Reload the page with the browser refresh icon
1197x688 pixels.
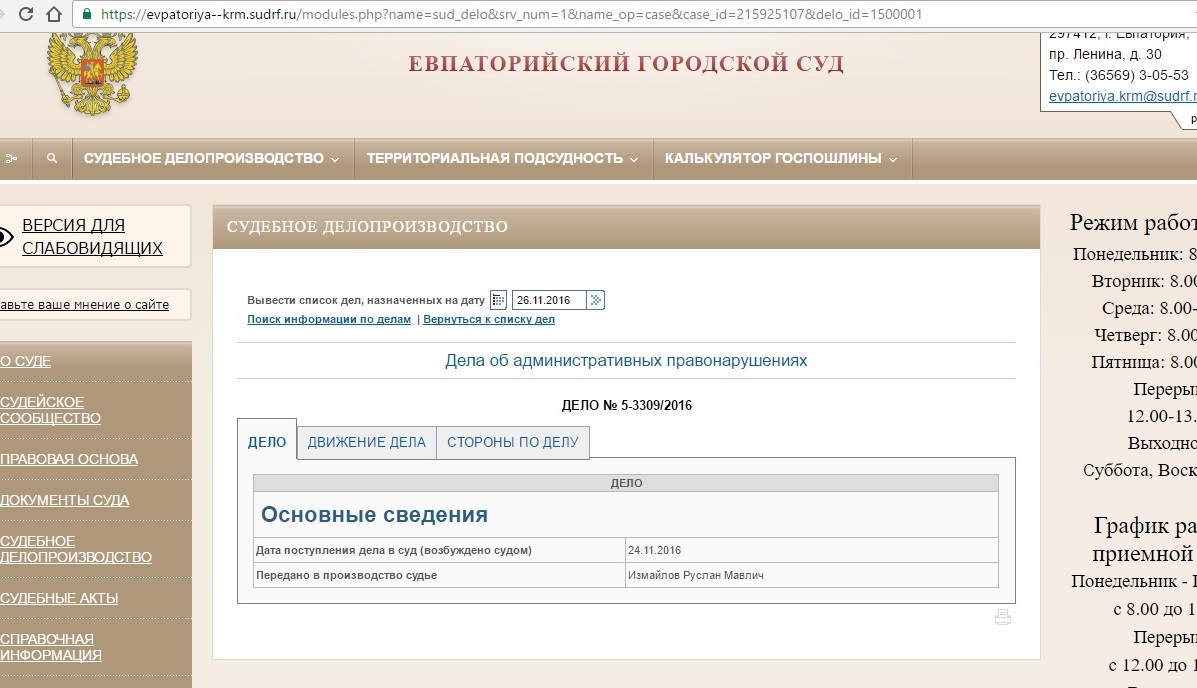(x=25, y=14)
